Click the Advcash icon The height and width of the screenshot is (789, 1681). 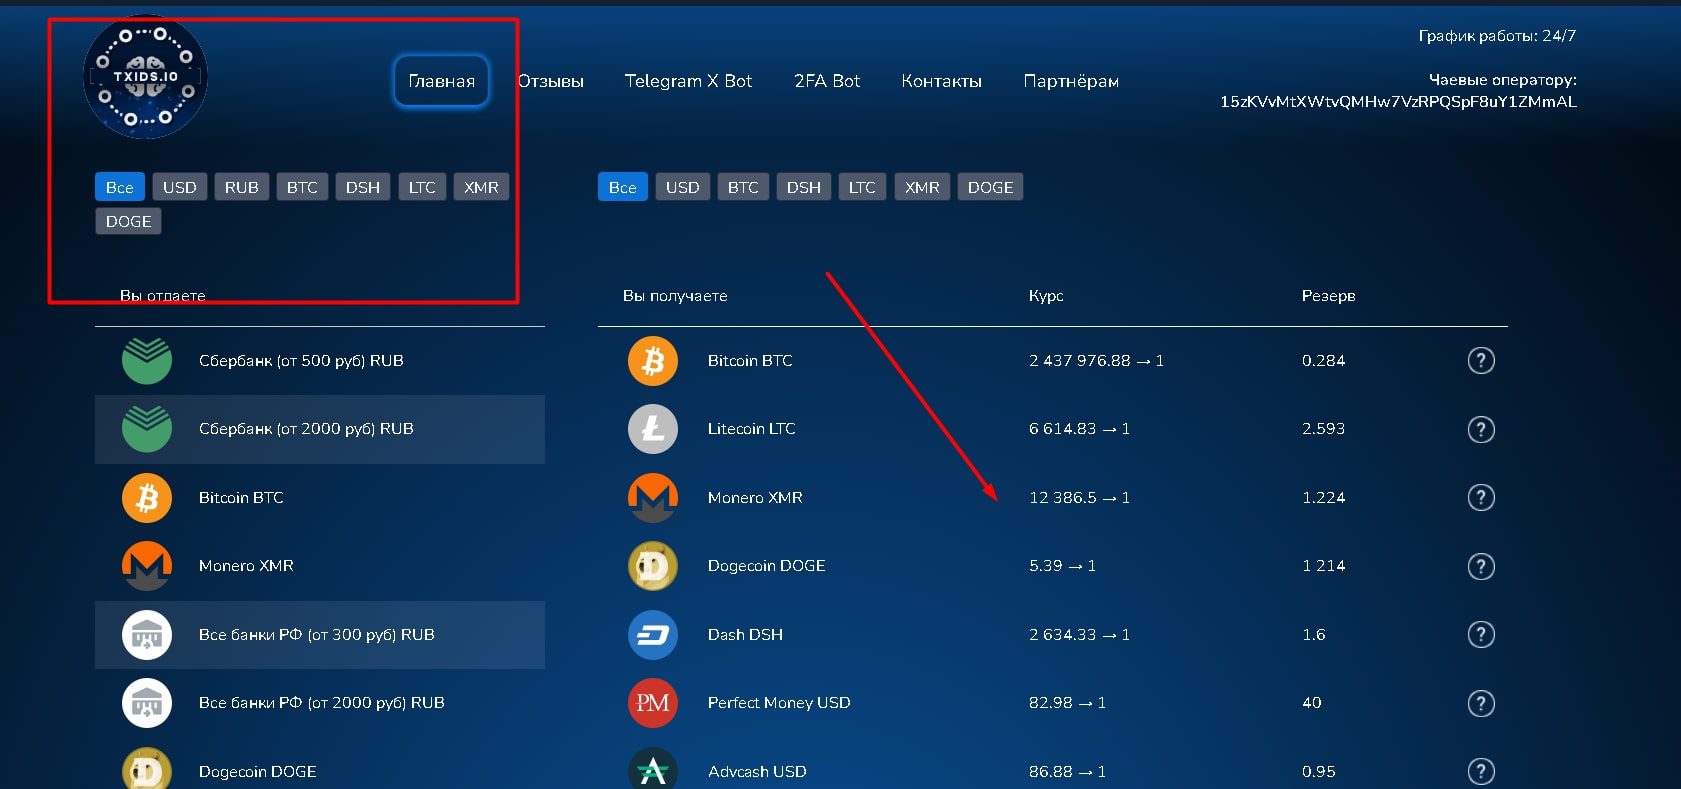pos(653,770)
